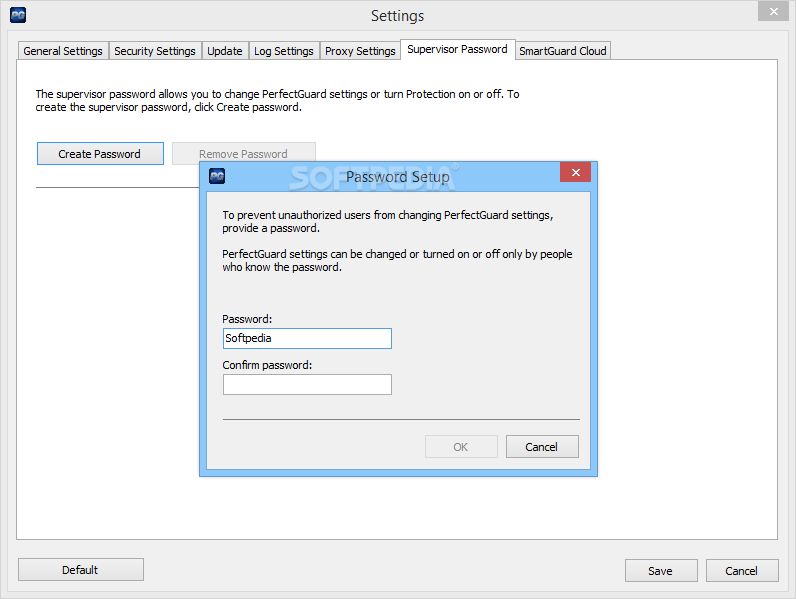The width and height of the screenshot is (796, 599).
Task: Click the "Password:" label
Action: pos(247,319)
